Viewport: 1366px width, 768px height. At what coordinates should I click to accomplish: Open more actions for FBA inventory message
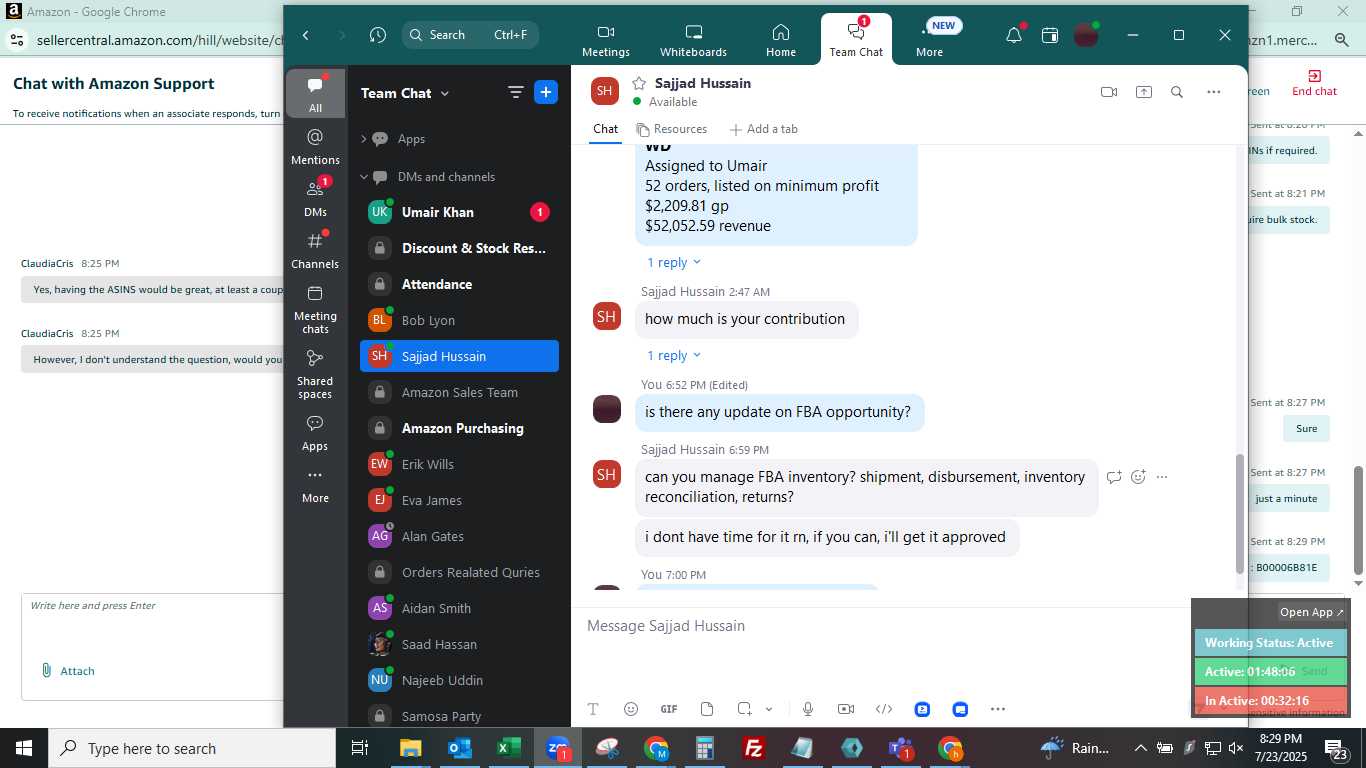[1162, 477]
